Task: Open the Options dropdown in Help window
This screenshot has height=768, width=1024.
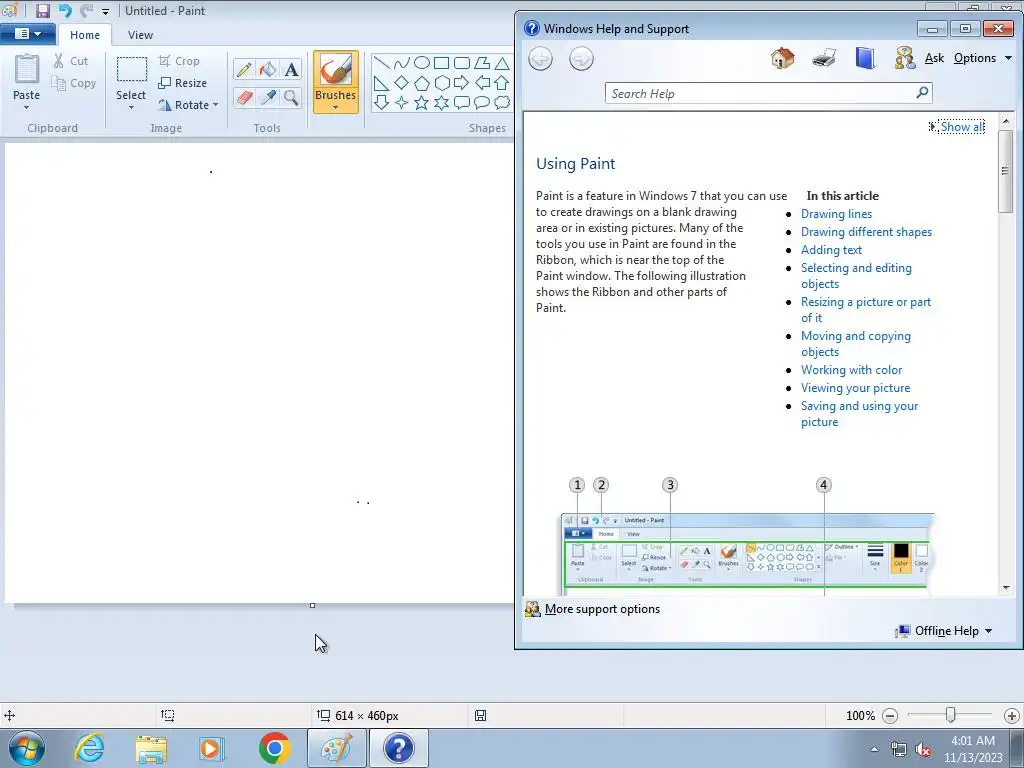Action: [x=983, y=58]
